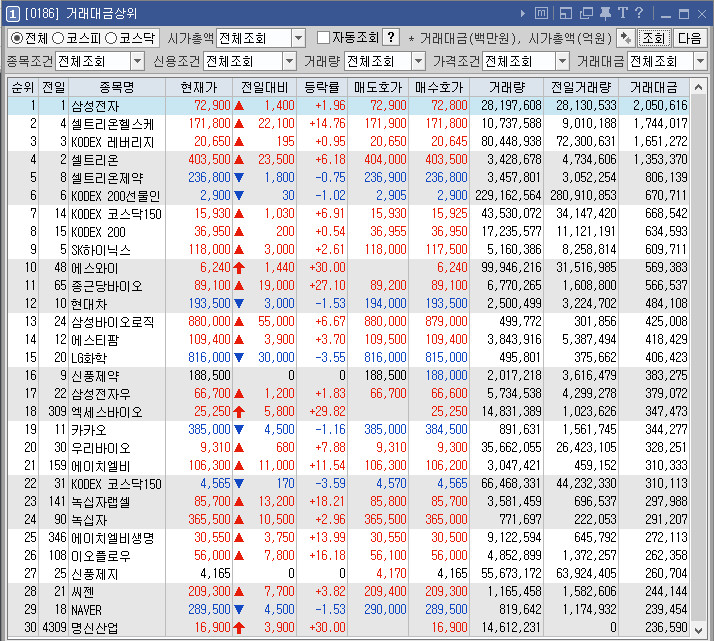Open the 시가총액 dropdown
Screen dimensions: 714x641
(x=298, y=38)
